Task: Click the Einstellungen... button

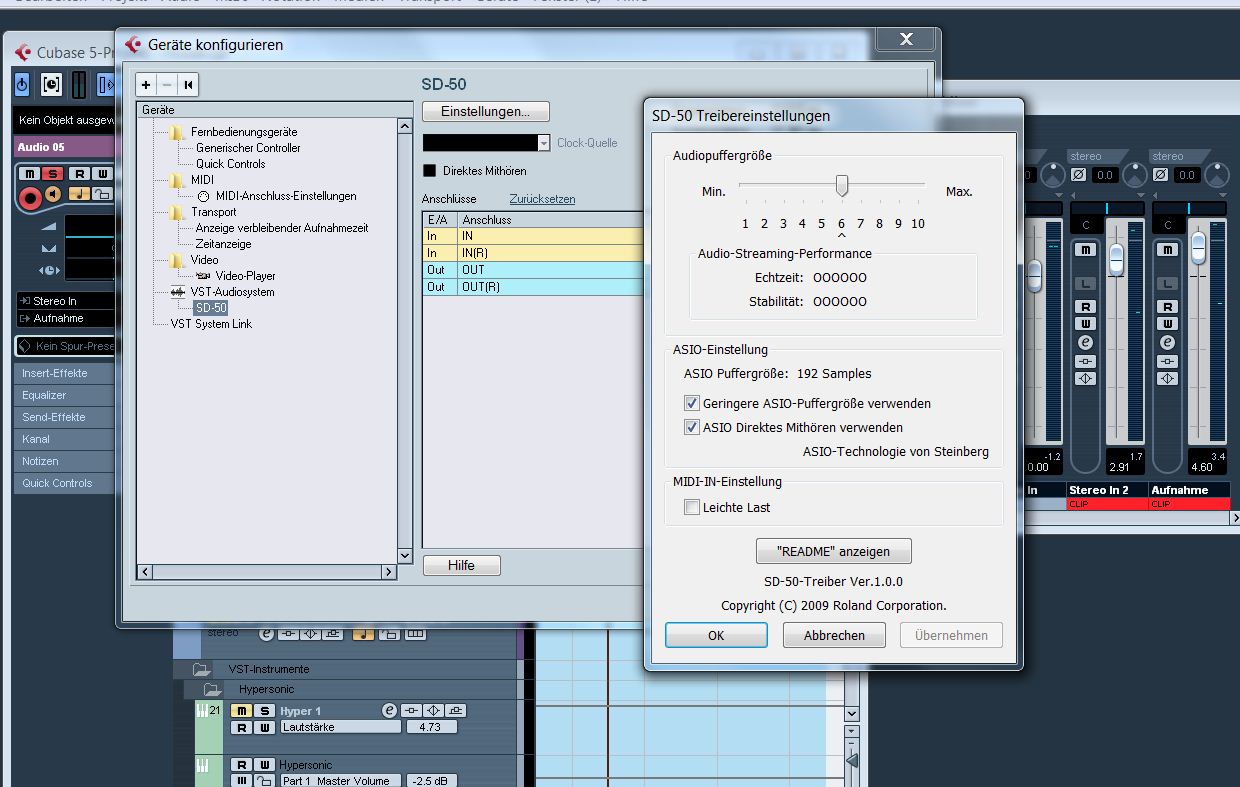Action: 485,112
